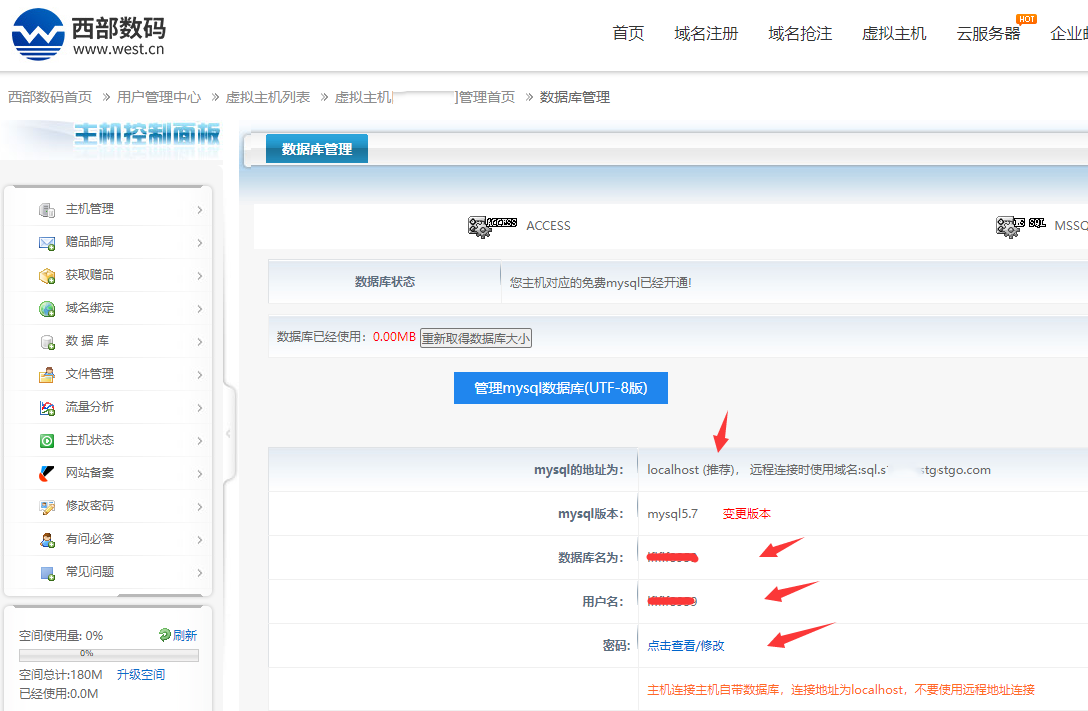Screen dimensions: 1088x711
Task: Click the 文件管理 folder icon
Action: click(x=47, y=375)
